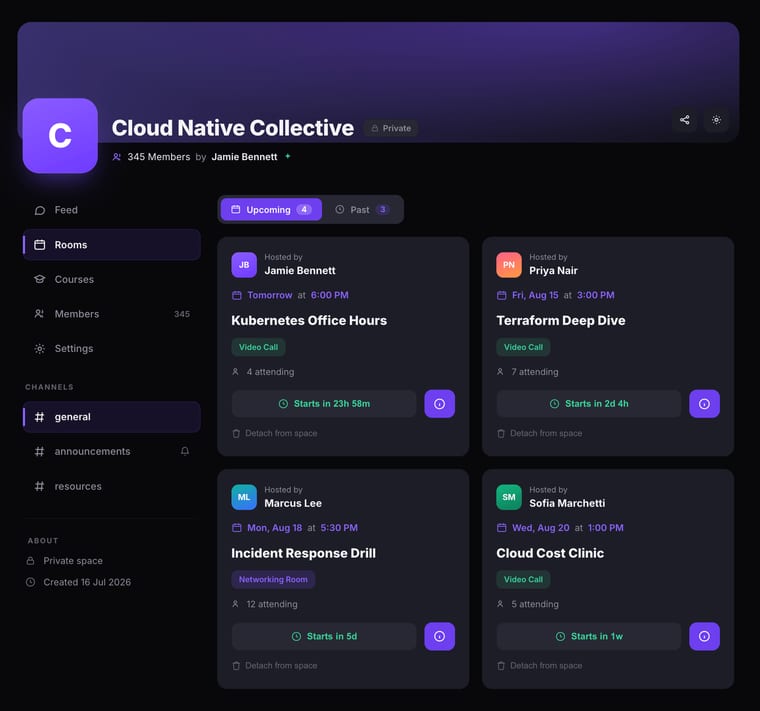760x711 pixels.
Task: Click the Fri, Aug 15 date
Action: tap(535, 295)
